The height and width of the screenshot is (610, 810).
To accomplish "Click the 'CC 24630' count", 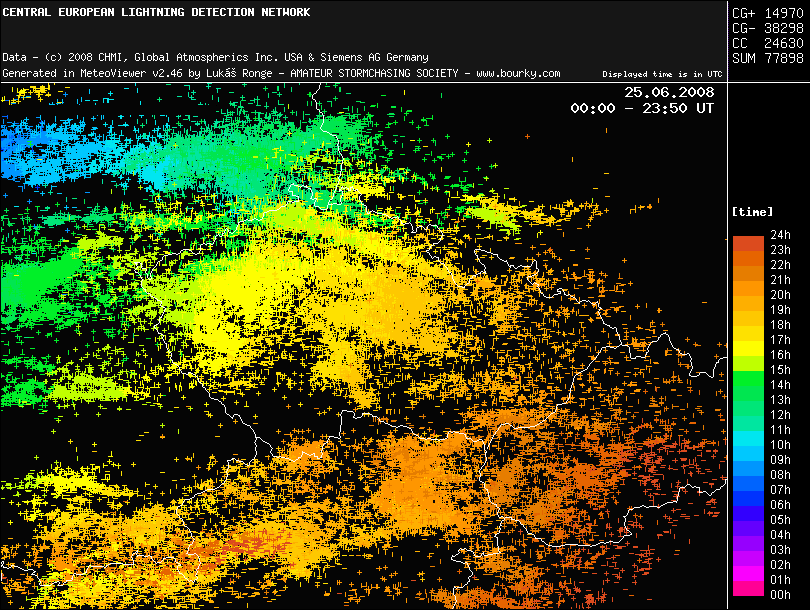I will tap(768, 43).
